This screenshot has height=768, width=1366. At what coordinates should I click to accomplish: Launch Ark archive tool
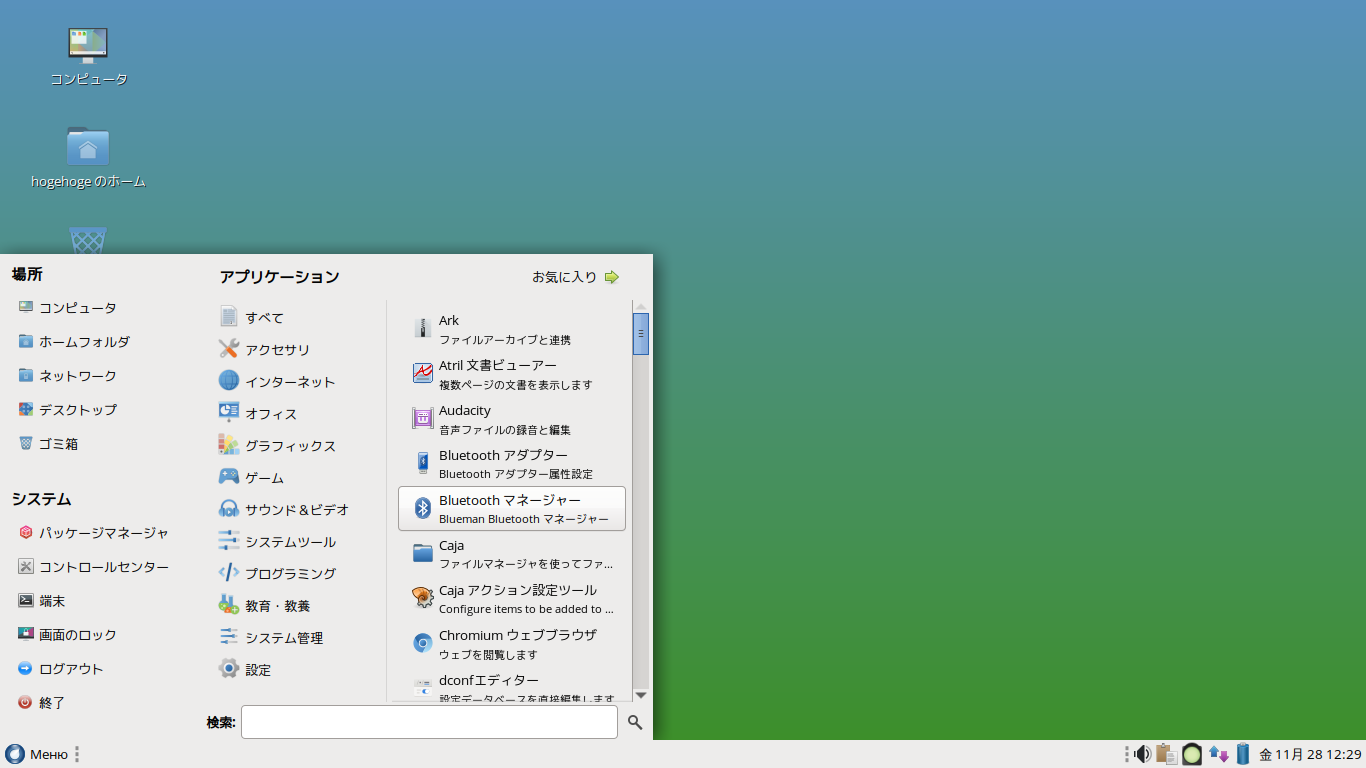(512, 329)
